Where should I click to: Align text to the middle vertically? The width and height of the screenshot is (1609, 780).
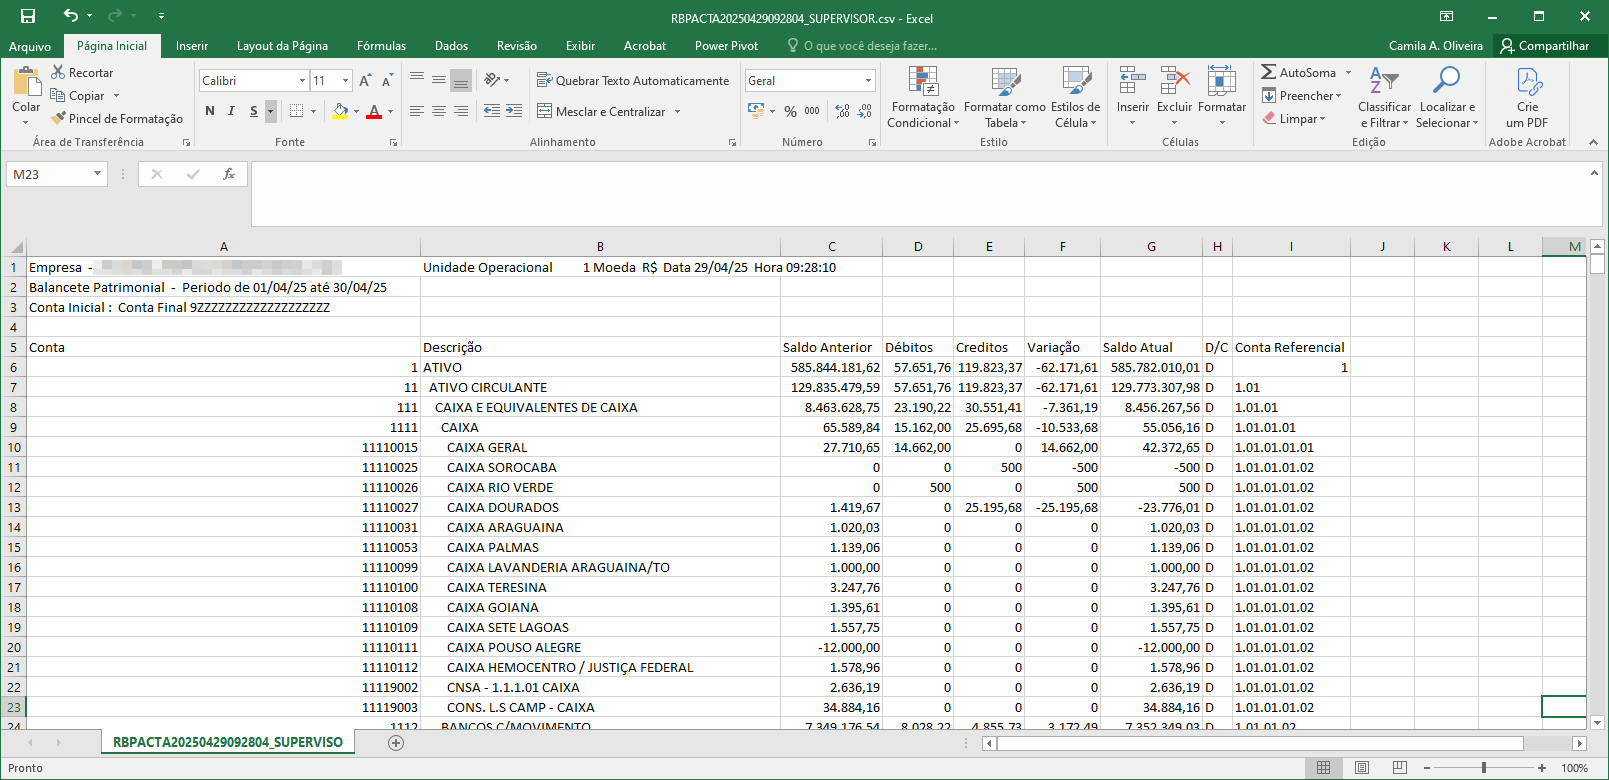point(439,80)
